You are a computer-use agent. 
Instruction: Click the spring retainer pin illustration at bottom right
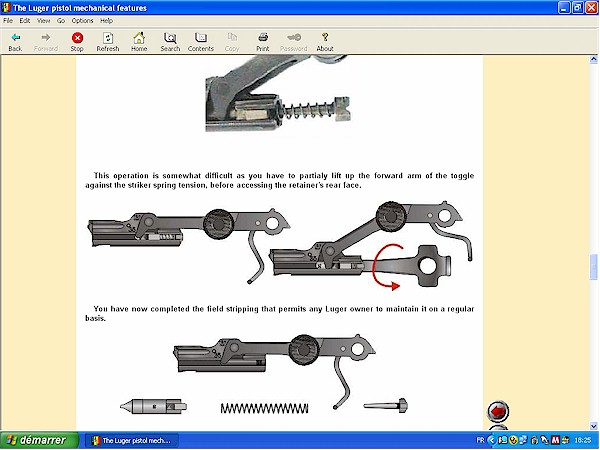coord(386,405)
